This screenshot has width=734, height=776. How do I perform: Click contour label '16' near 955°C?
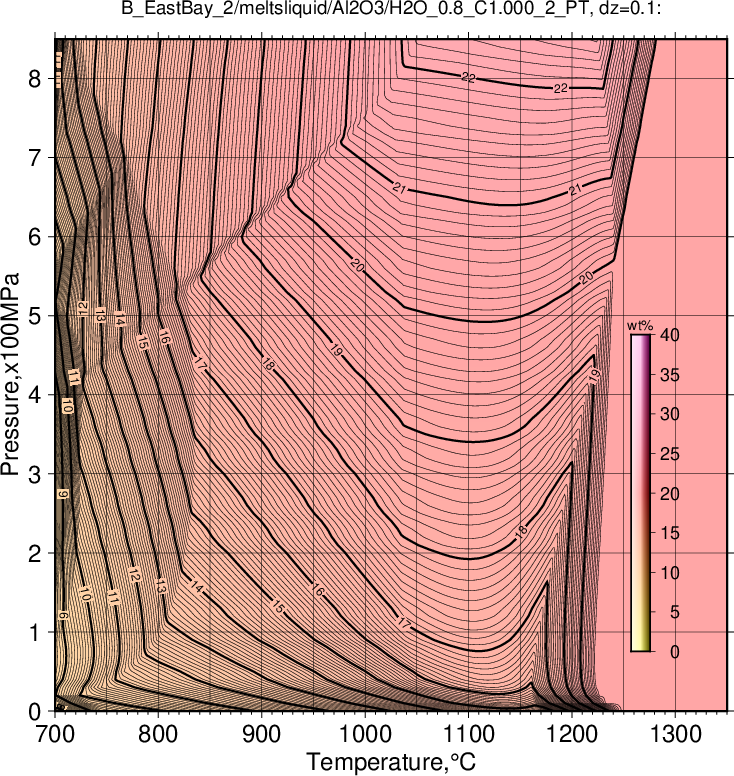(x=318, y=590)
